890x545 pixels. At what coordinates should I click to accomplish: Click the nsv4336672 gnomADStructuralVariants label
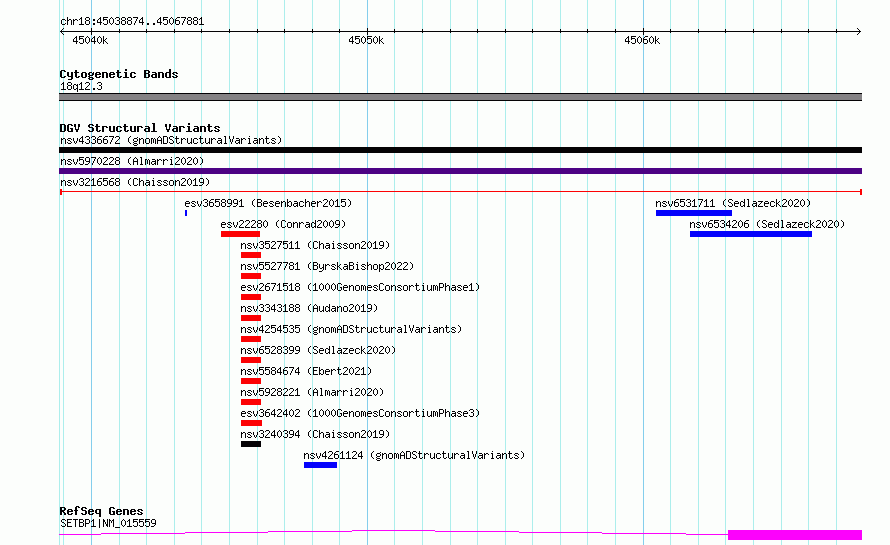click(171, 140)
